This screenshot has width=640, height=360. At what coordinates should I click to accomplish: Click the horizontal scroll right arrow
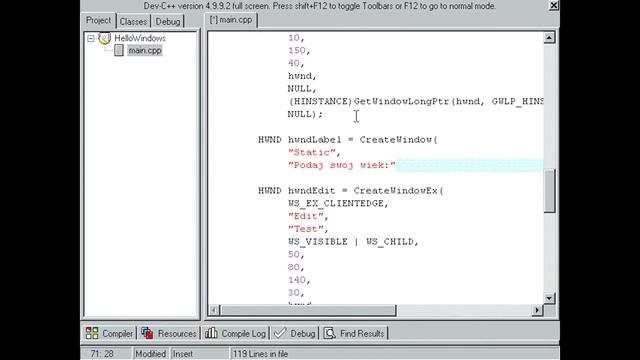coord(537,311)
